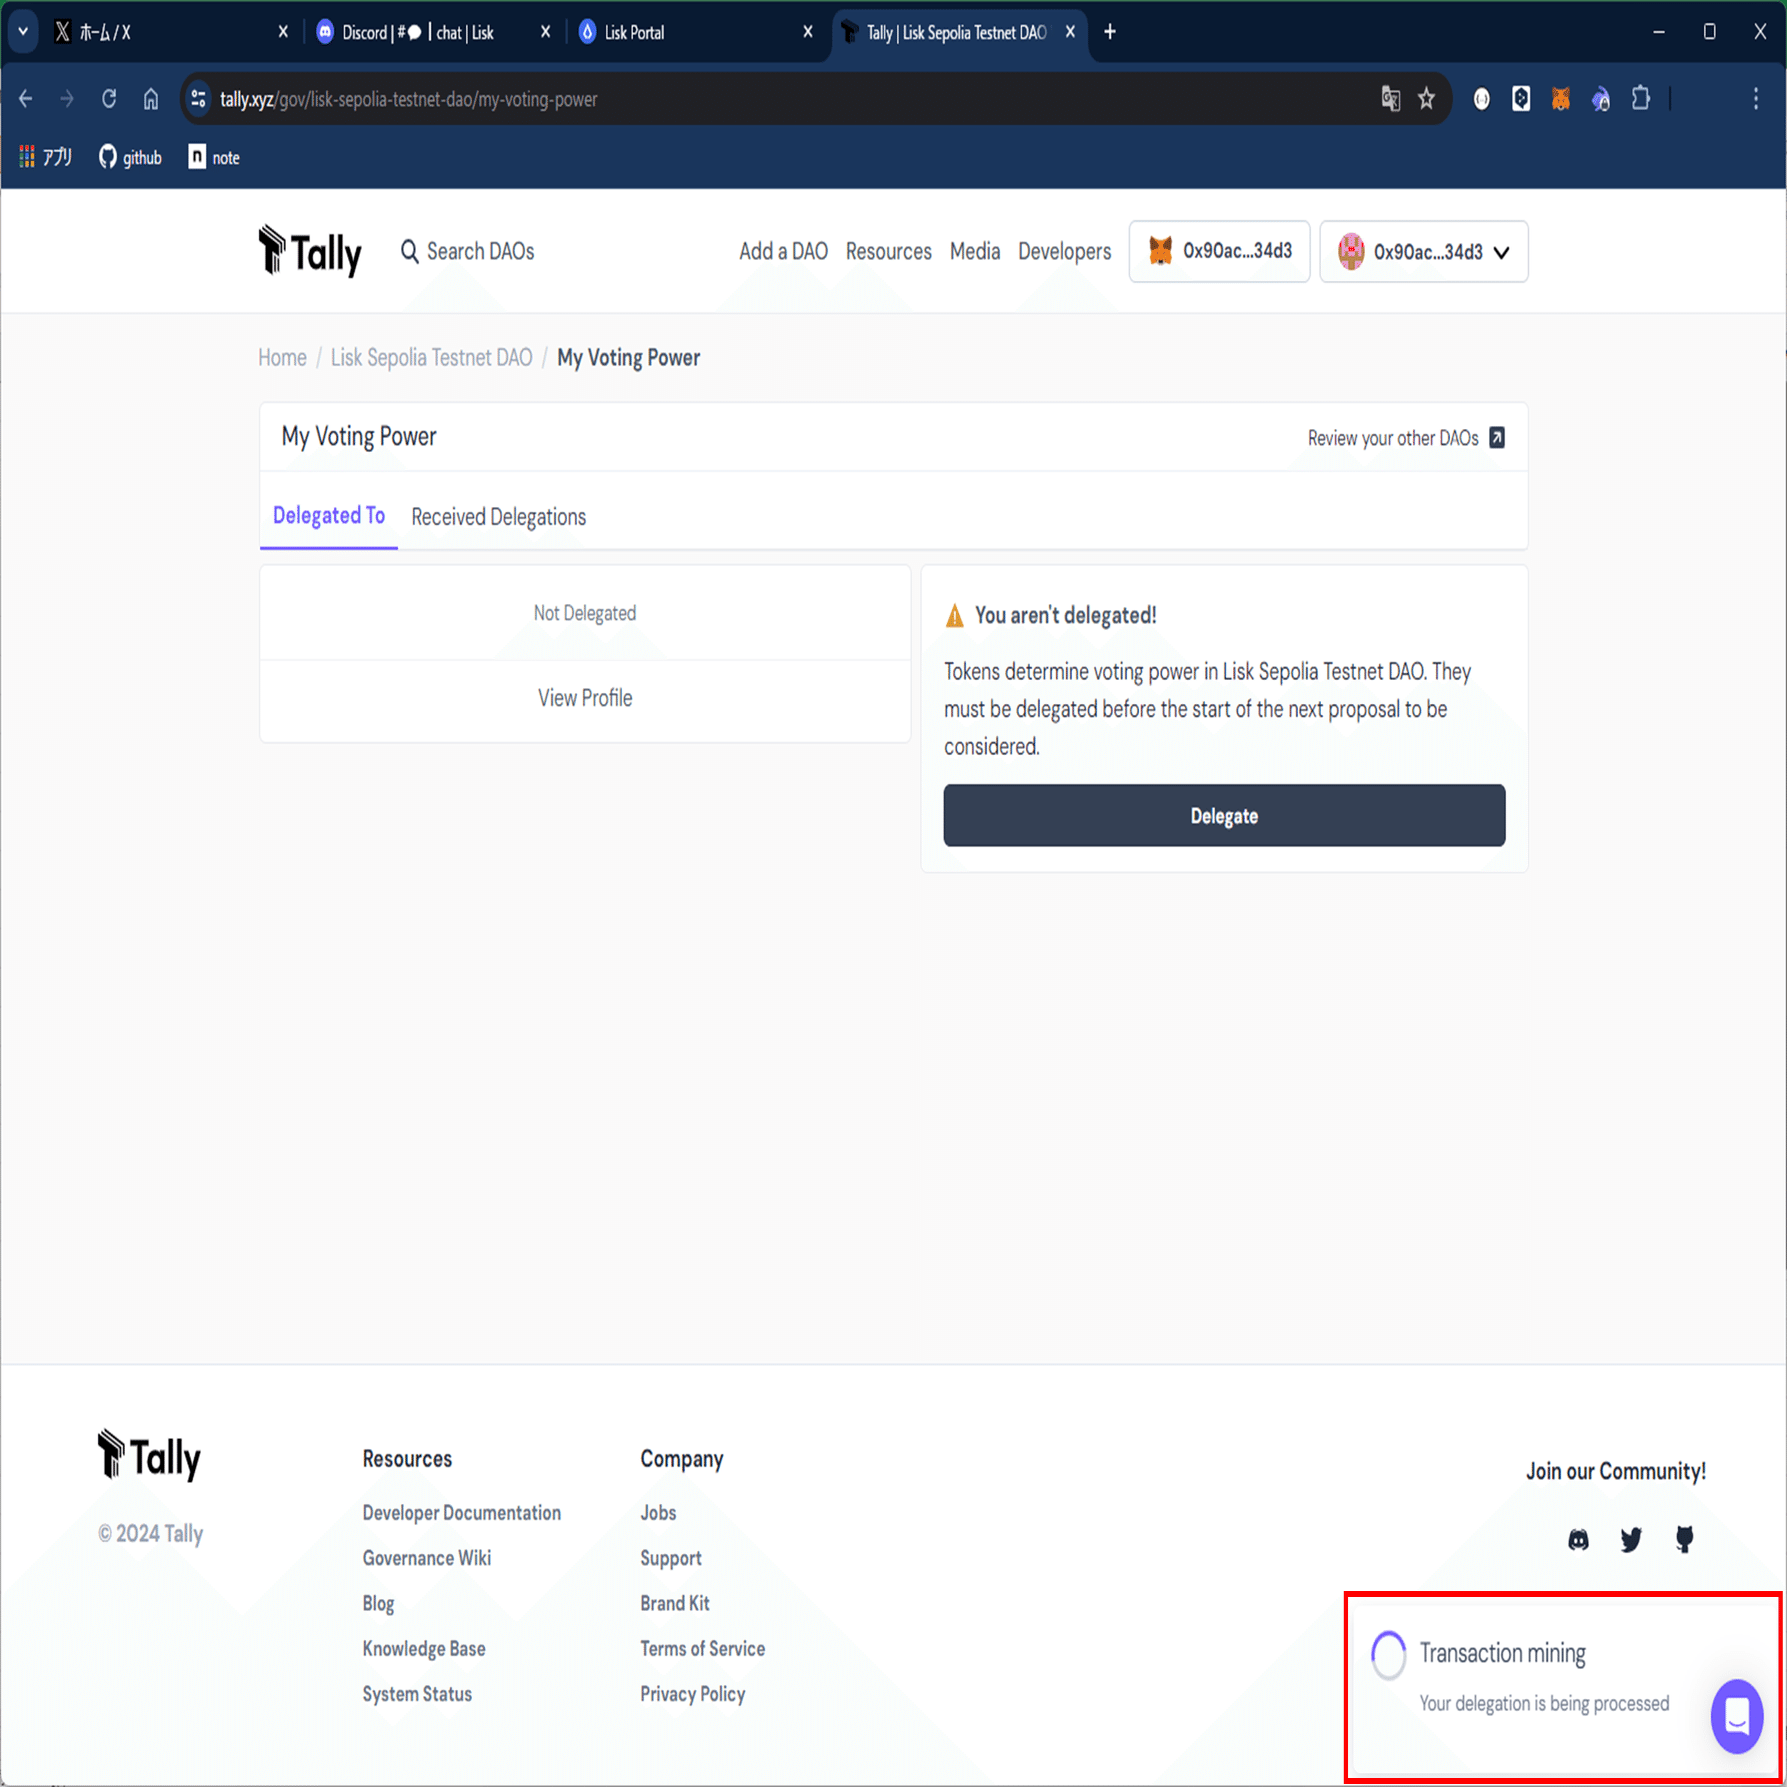Click the browser back arrow
This screenshot has height=1787, width=1787.
[x=26, y=99]
